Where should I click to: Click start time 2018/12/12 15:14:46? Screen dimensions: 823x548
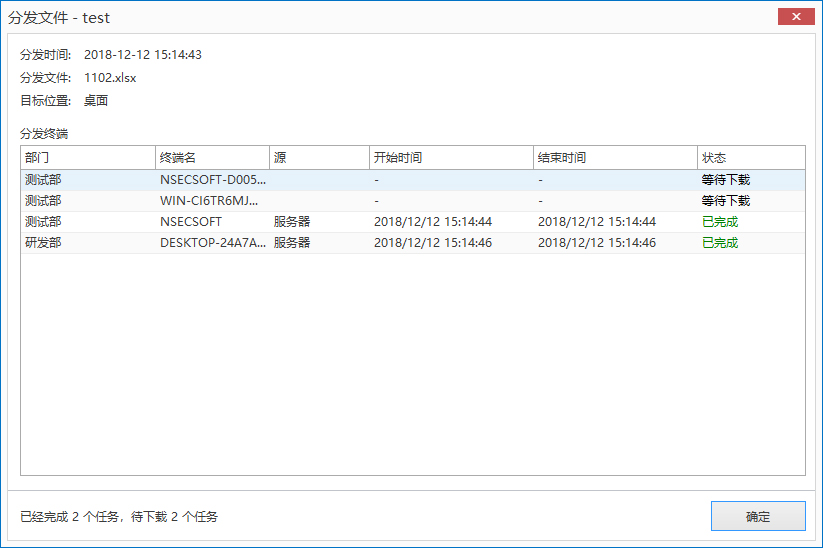click(x=432, y=243)
